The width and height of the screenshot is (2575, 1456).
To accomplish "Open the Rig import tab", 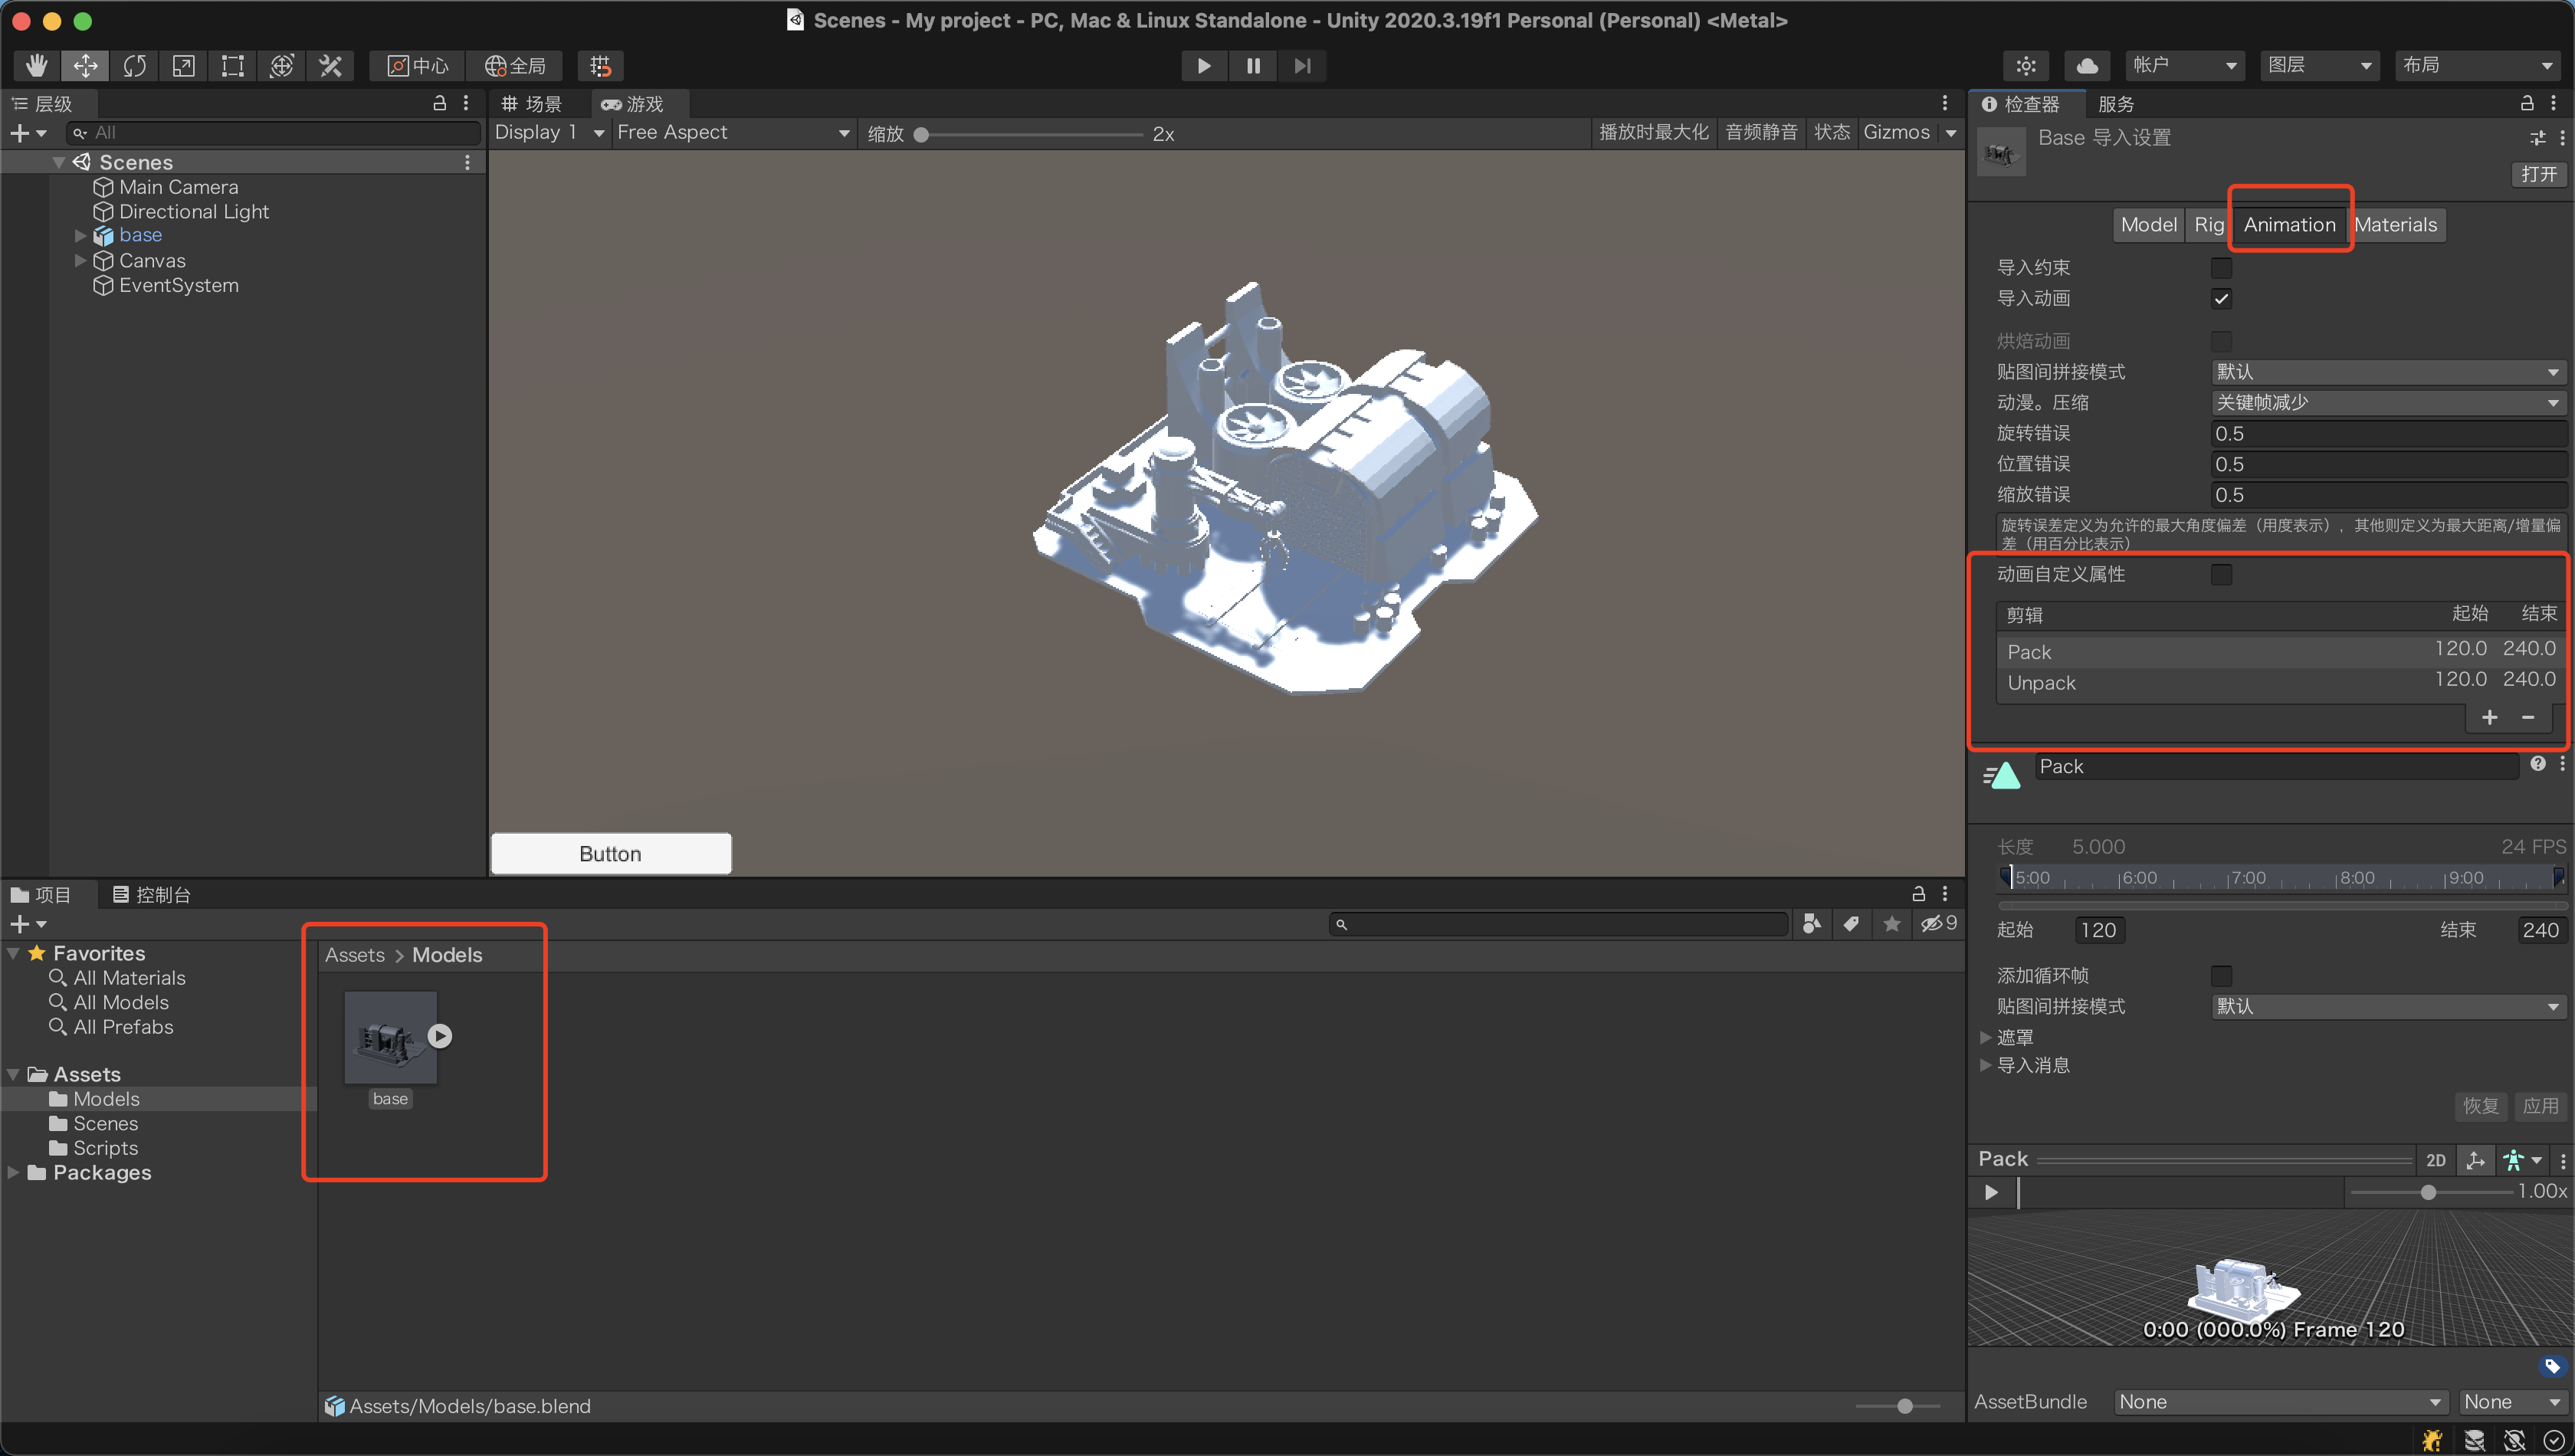I will [2208, 225].
